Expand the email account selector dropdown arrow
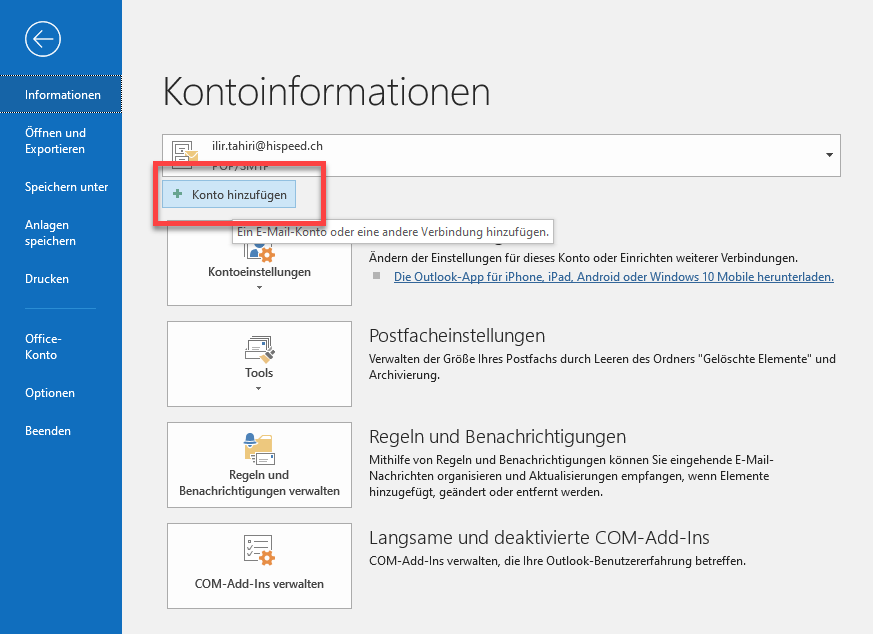Image resolution: width=873 pixels, height=634 pixels. (829, 156)
